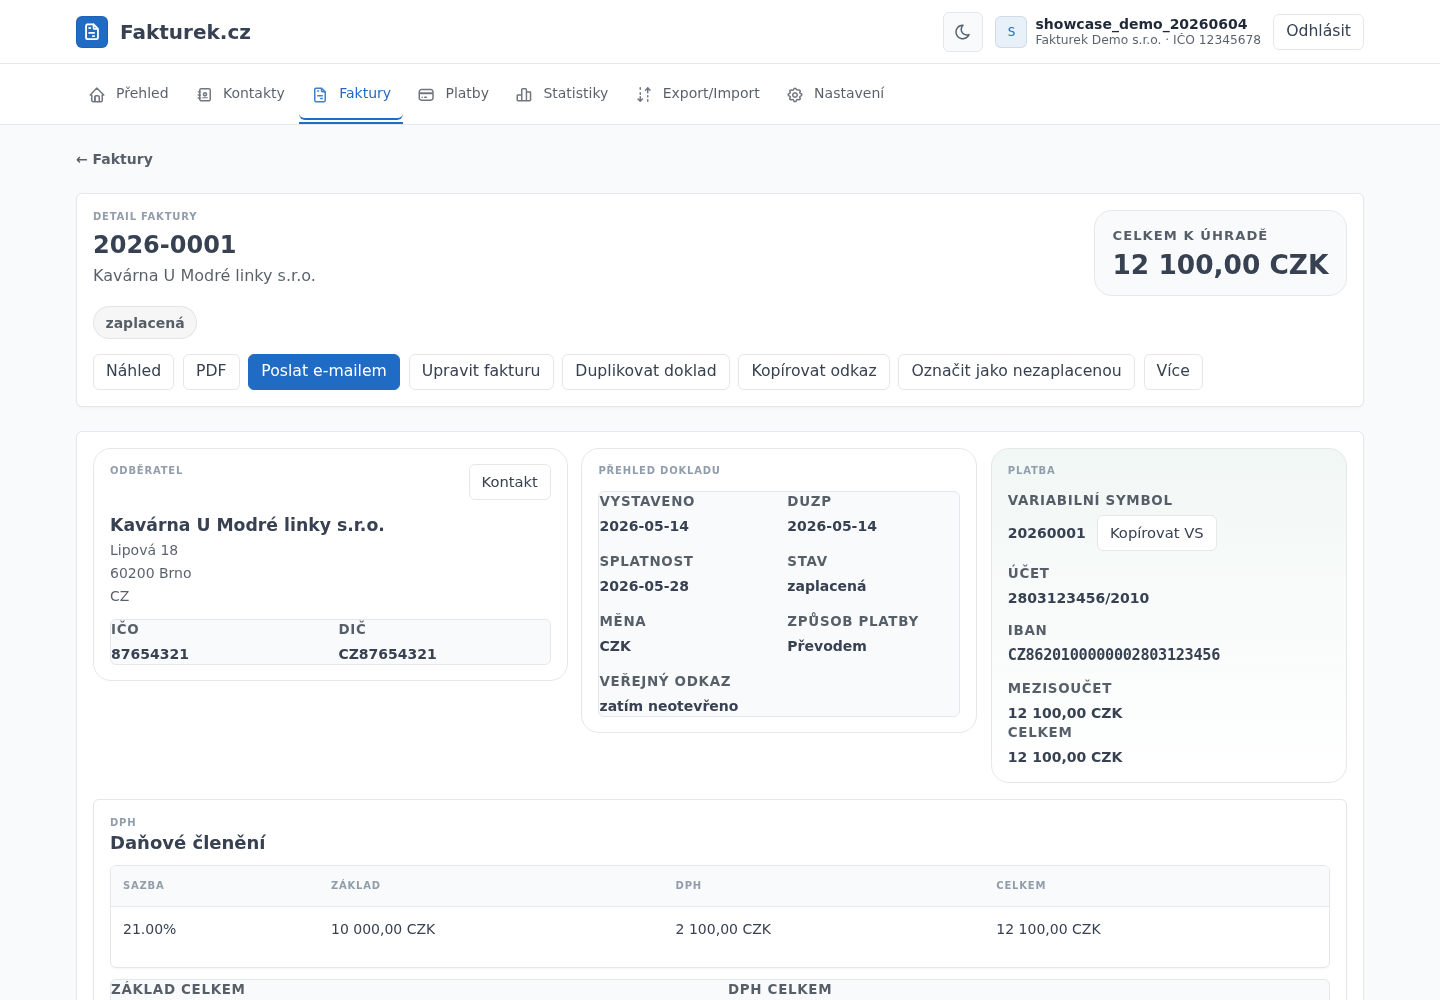
Task: Click the user avatar with letter S
Action: click(x=1011, y=32)
